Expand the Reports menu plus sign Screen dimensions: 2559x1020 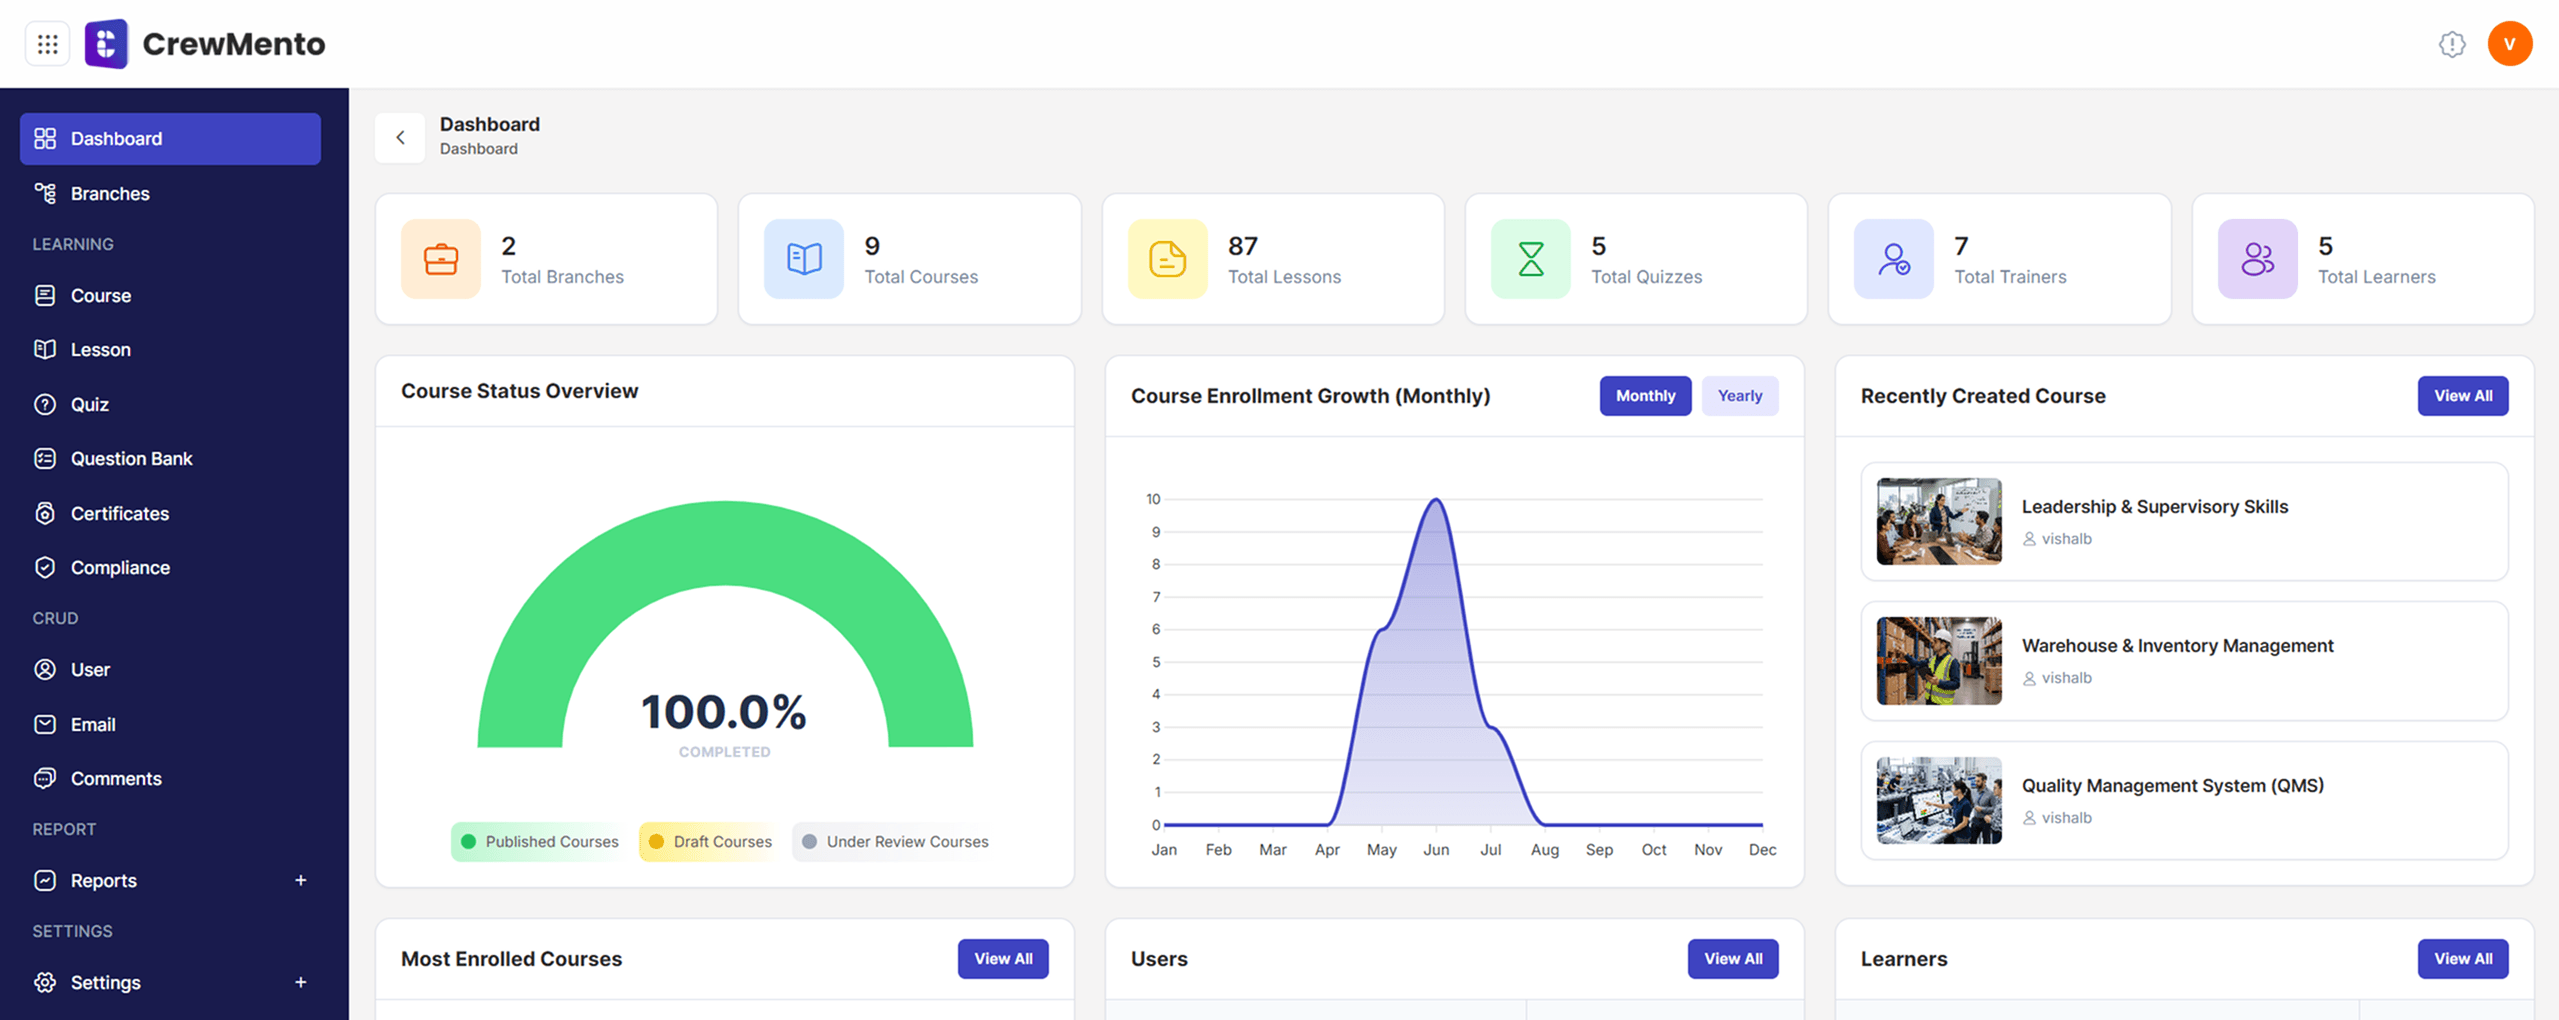(x=300, y=881)
